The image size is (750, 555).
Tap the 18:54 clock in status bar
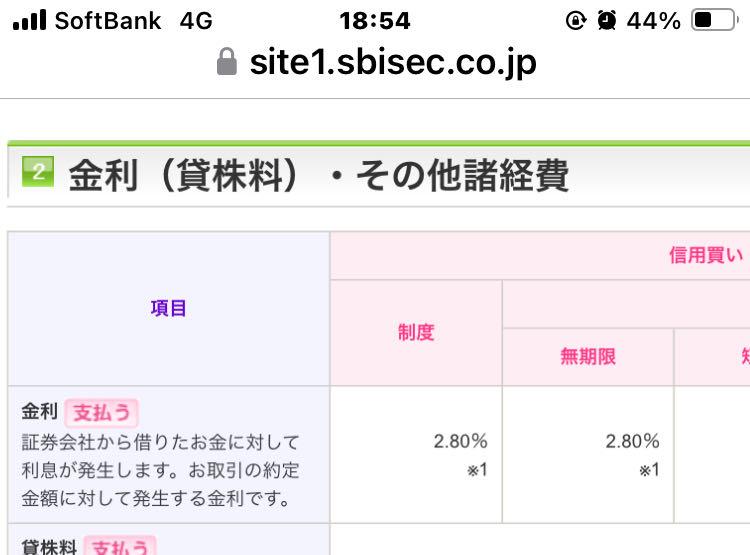[x=375, y=21]
